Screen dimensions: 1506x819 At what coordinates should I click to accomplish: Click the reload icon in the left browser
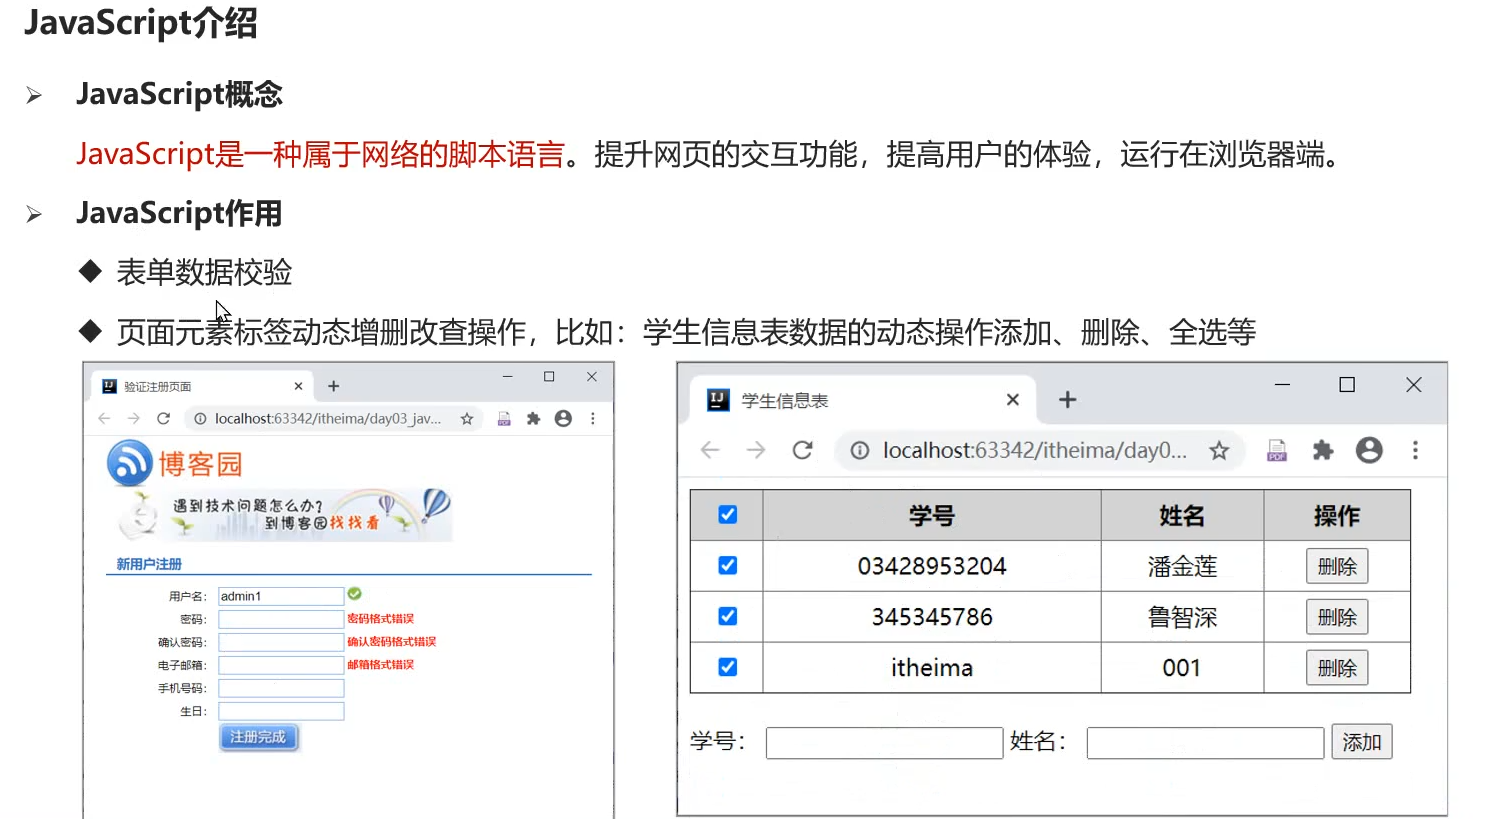[163, 419]
